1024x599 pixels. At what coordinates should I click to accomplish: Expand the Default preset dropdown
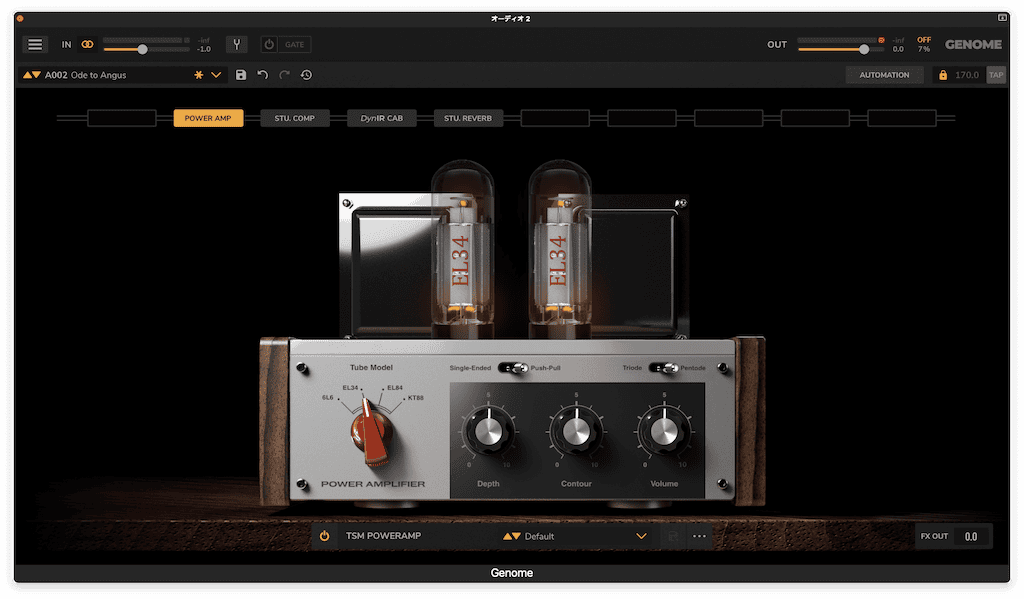[641, 536]
